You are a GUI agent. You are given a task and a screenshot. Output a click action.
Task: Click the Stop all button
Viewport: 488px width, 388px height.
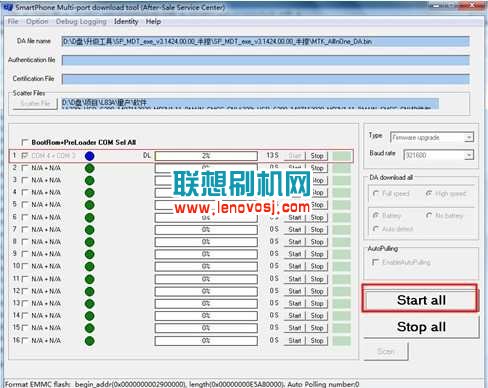click(421, 327)
